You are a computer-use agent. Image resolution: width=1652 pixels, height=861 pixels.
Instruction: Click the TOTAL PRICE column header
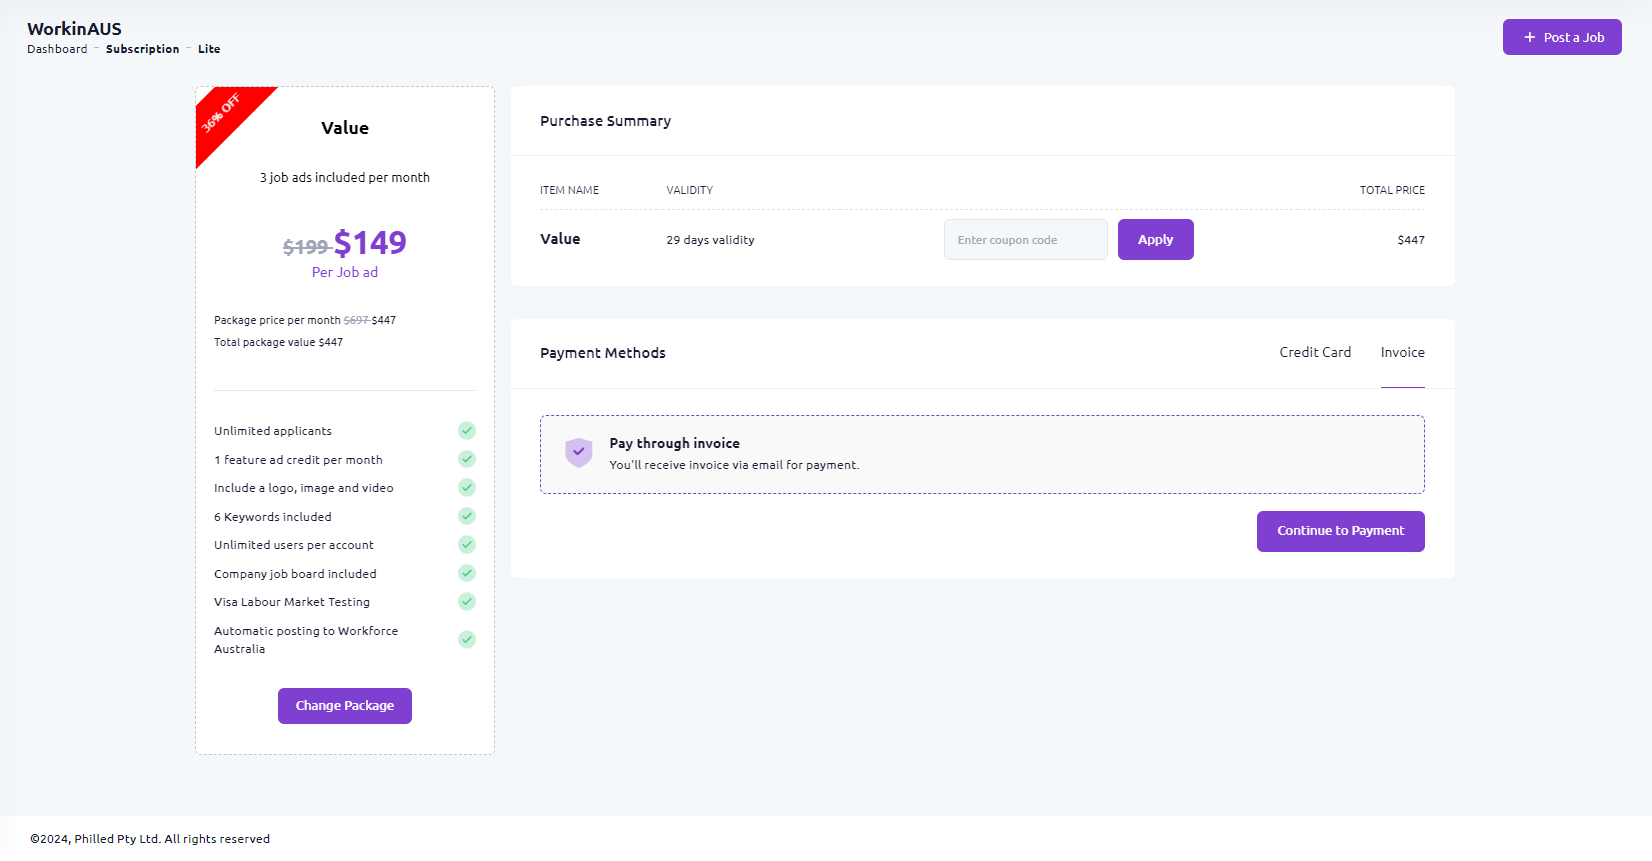[x=1392, y=190]
